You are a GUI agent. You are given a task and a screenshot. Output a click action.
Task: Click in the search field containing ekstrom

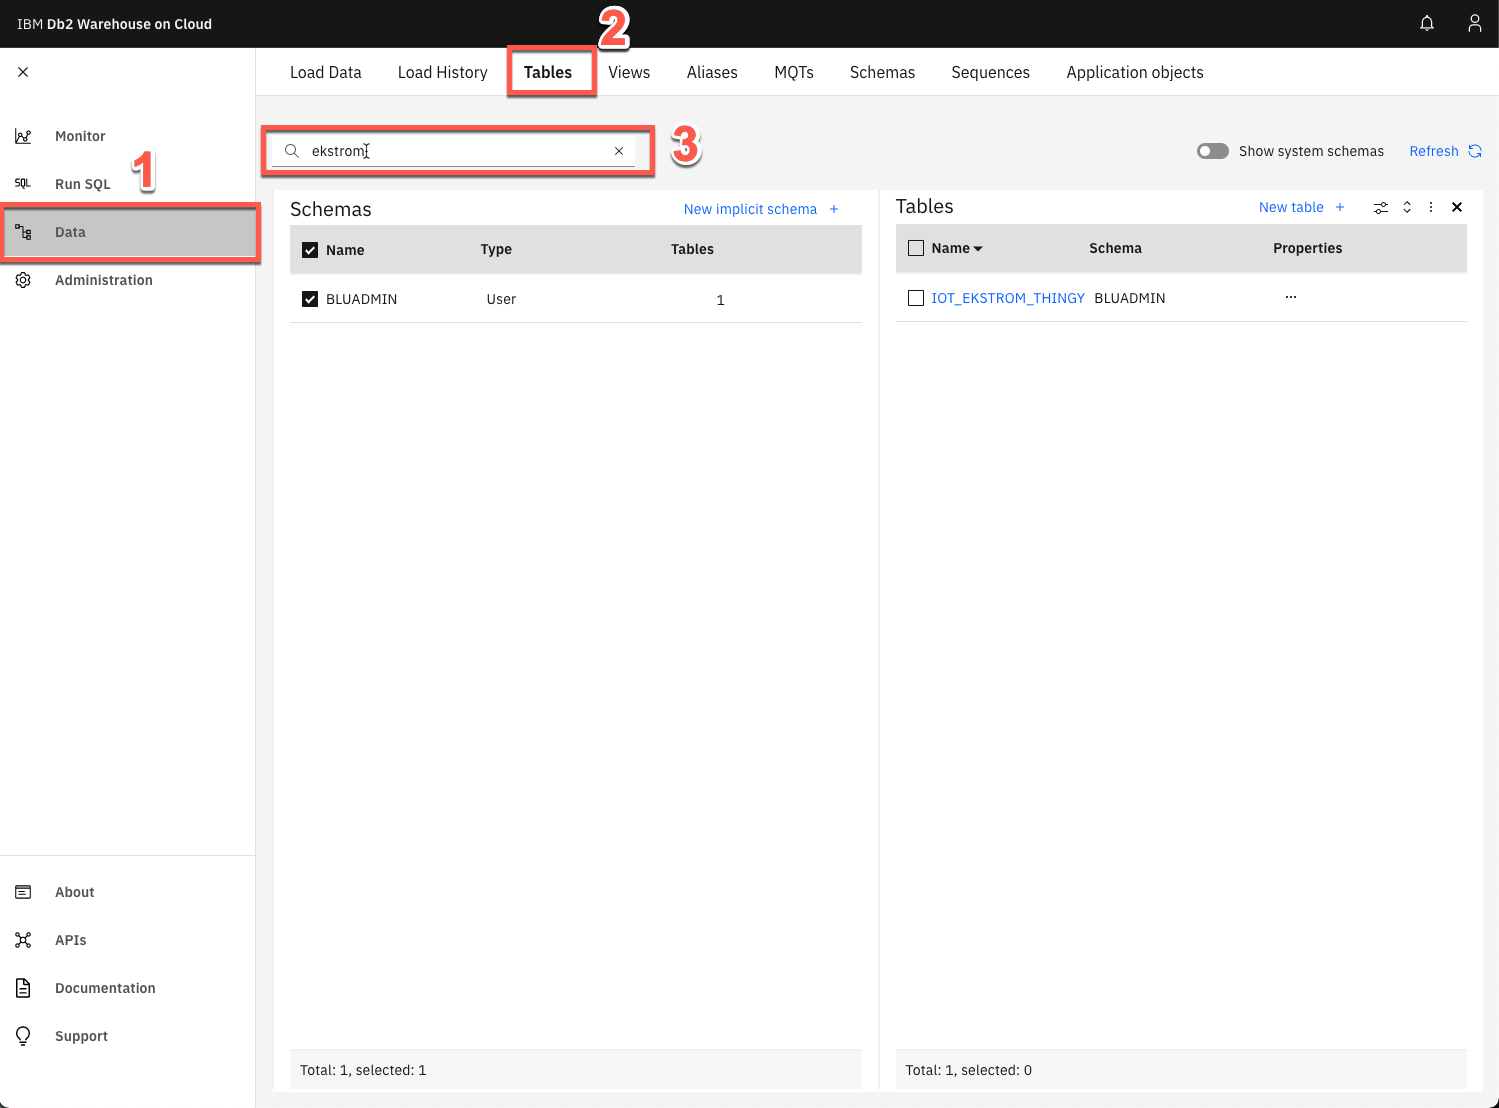[x=455, y=151]
